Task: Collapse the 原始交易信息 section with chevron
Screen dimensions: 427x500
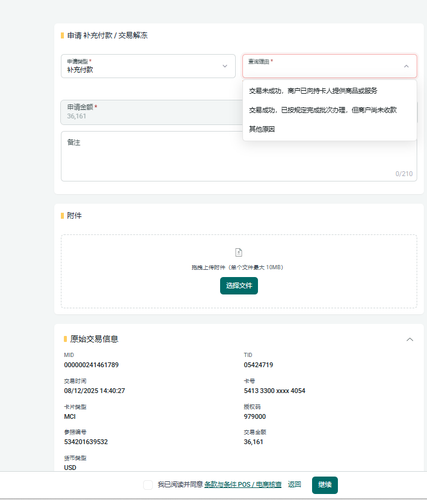Action: (410, 339)
